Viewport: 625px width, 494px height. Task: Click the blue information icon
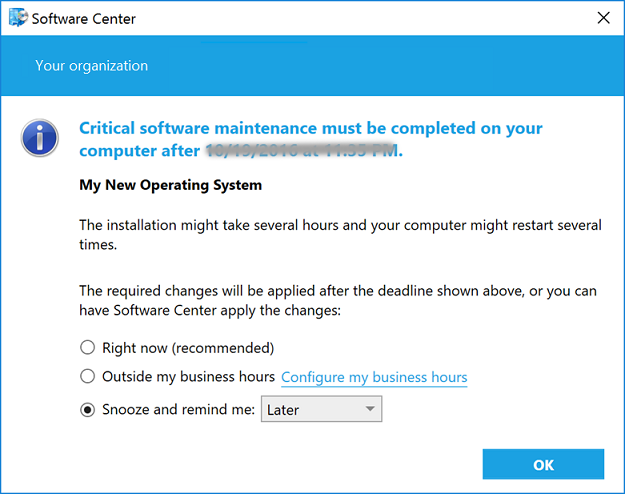pos(40,139)
